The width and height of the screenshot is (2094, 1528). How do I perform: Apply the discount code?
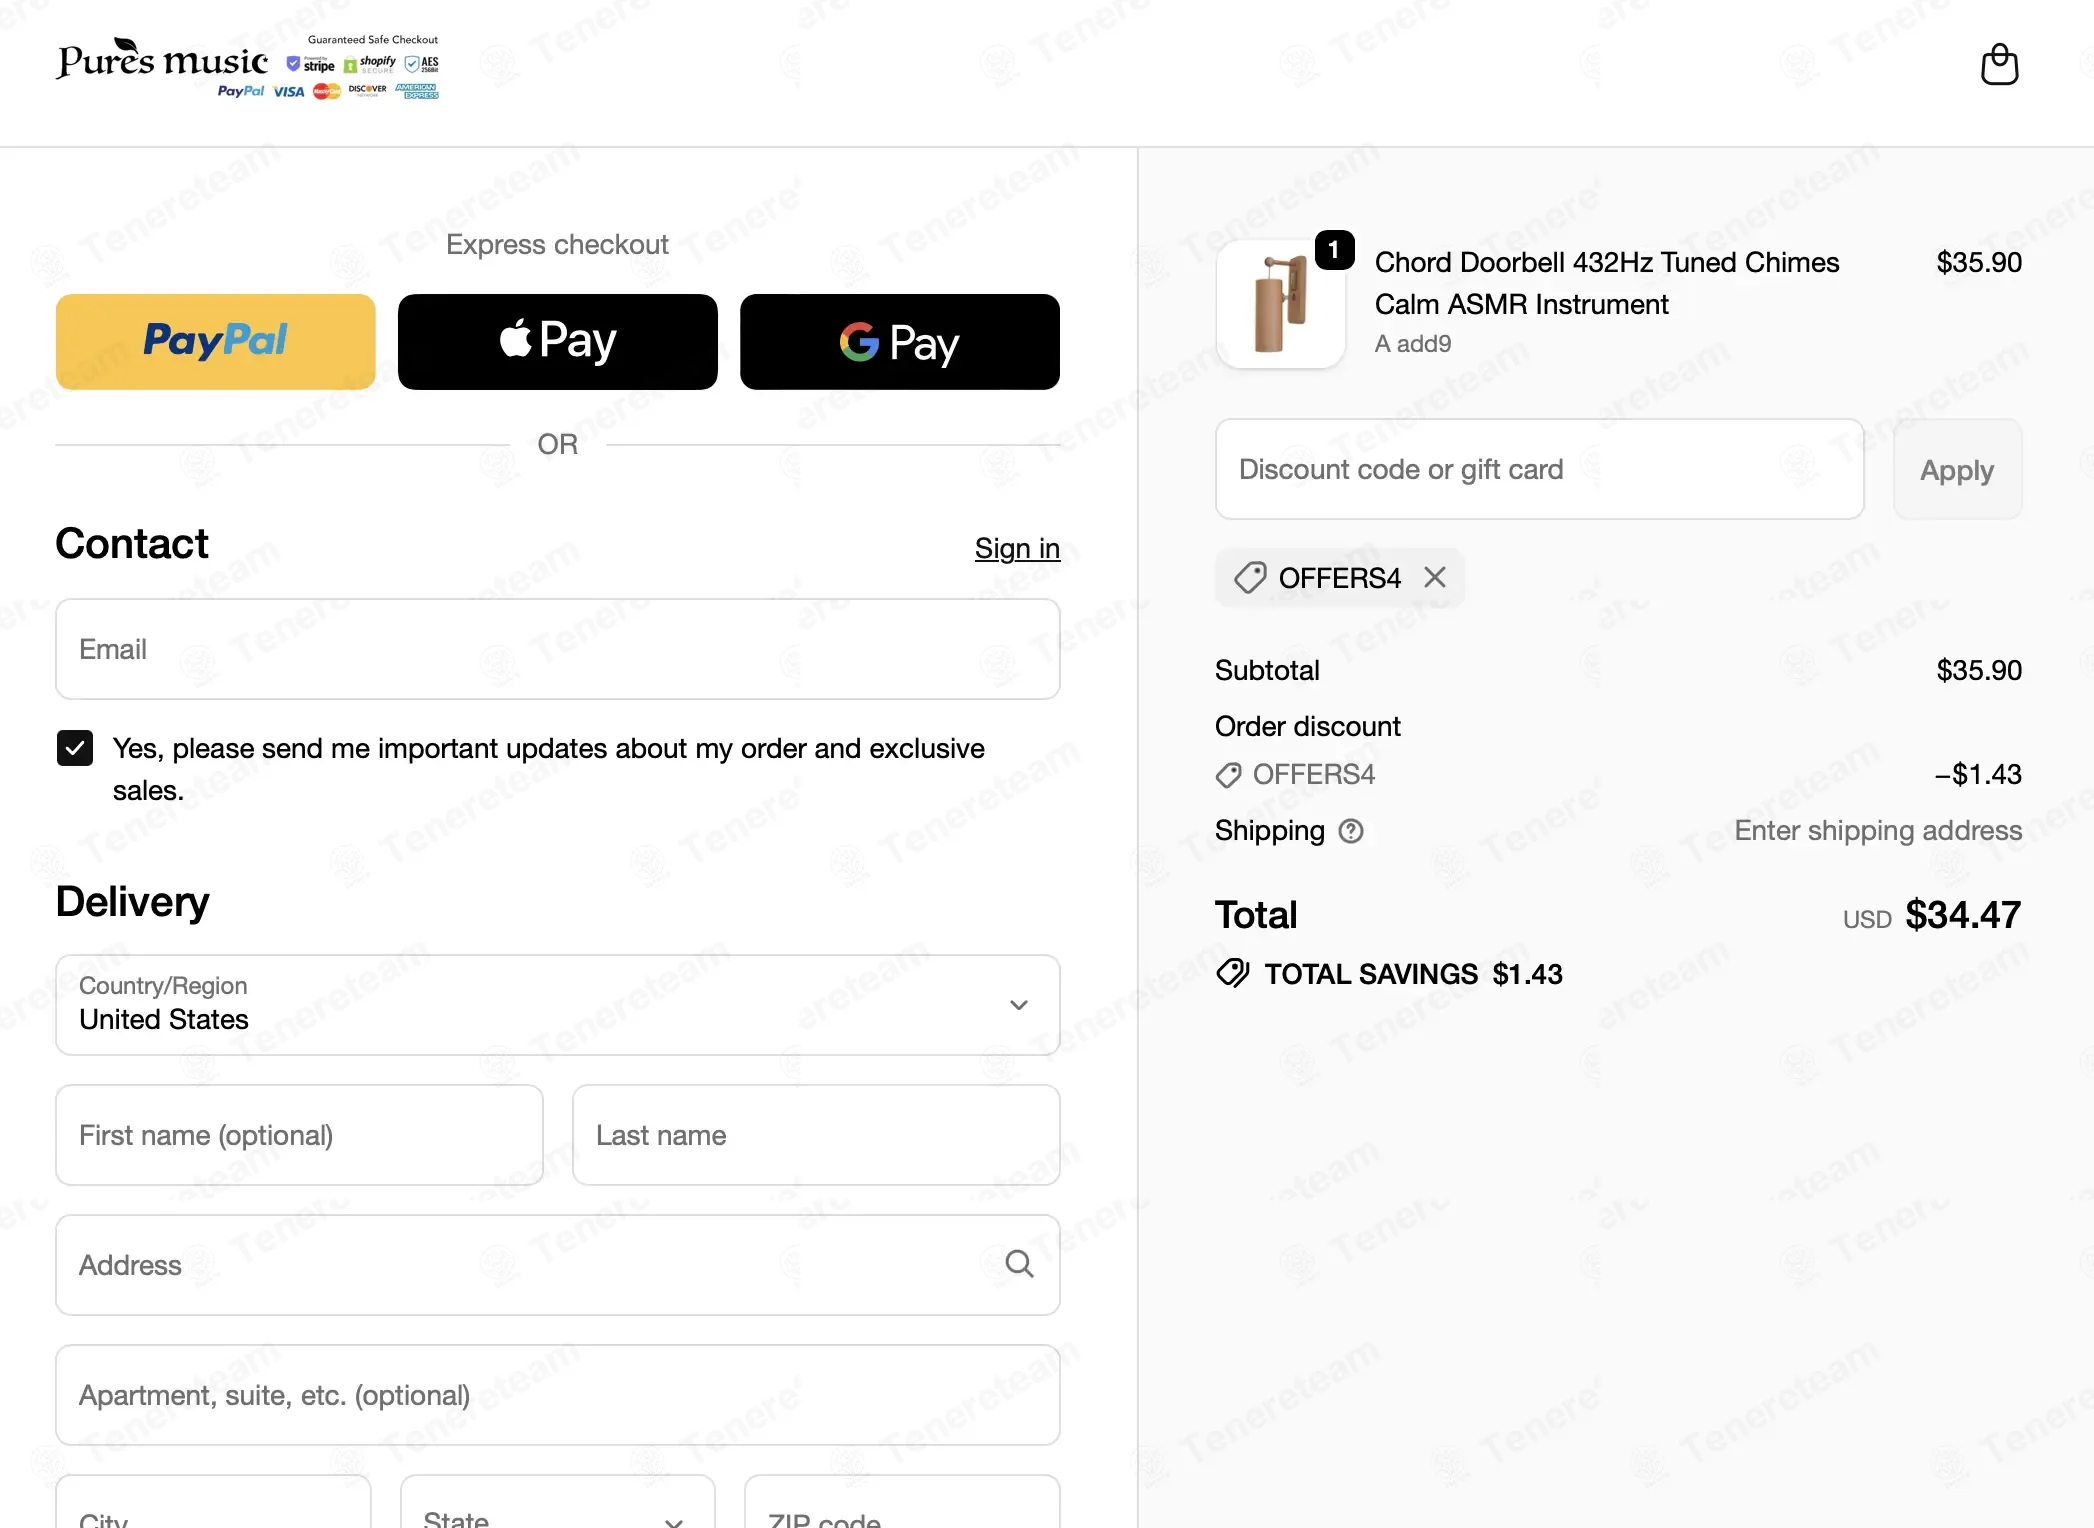[x=1957, y=469]
